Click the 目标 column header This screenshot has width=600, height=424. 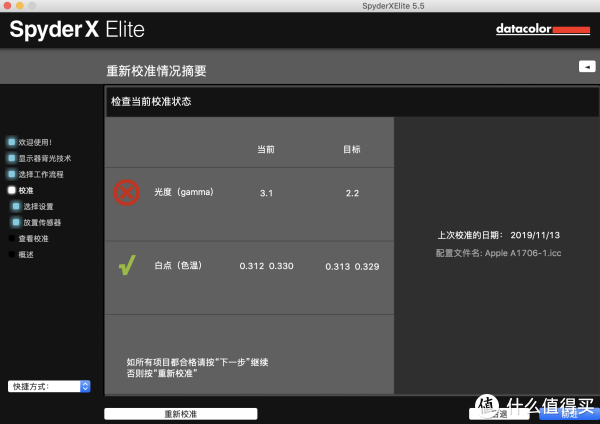352,149
